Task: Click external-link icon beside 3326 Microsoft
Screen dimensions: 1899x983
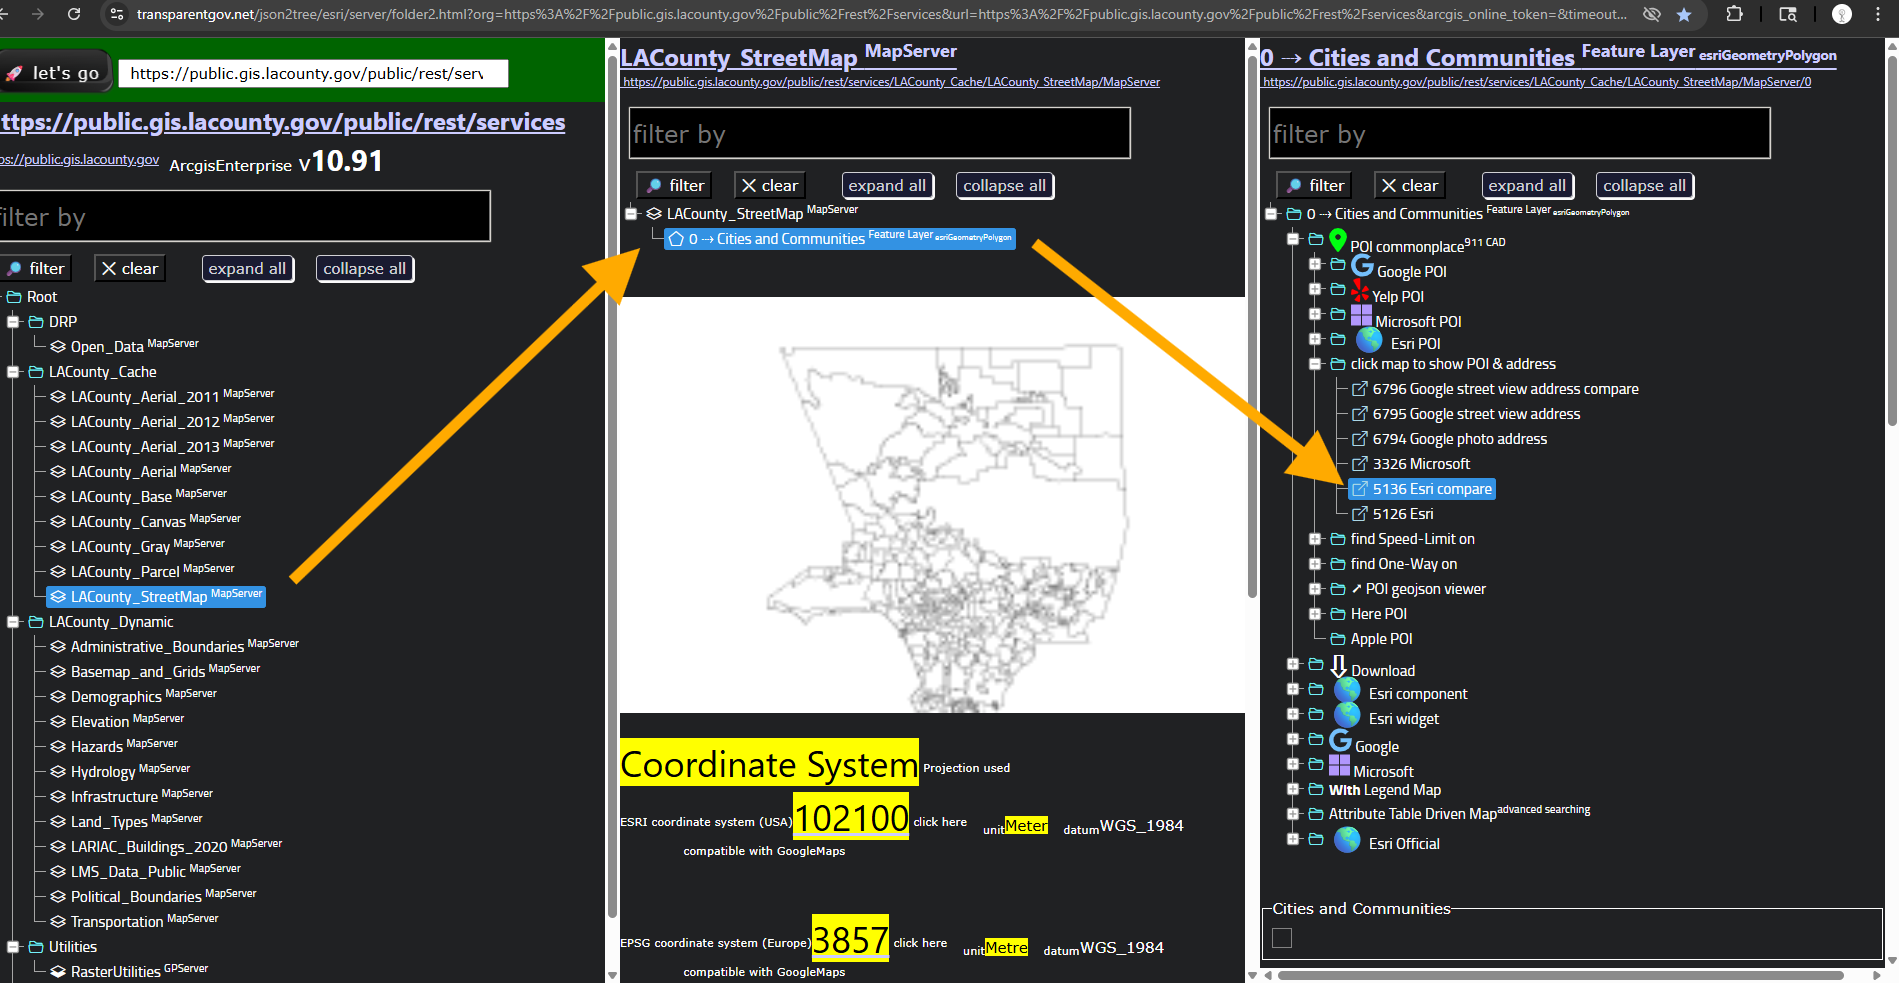Action: tap(1360, 464)
